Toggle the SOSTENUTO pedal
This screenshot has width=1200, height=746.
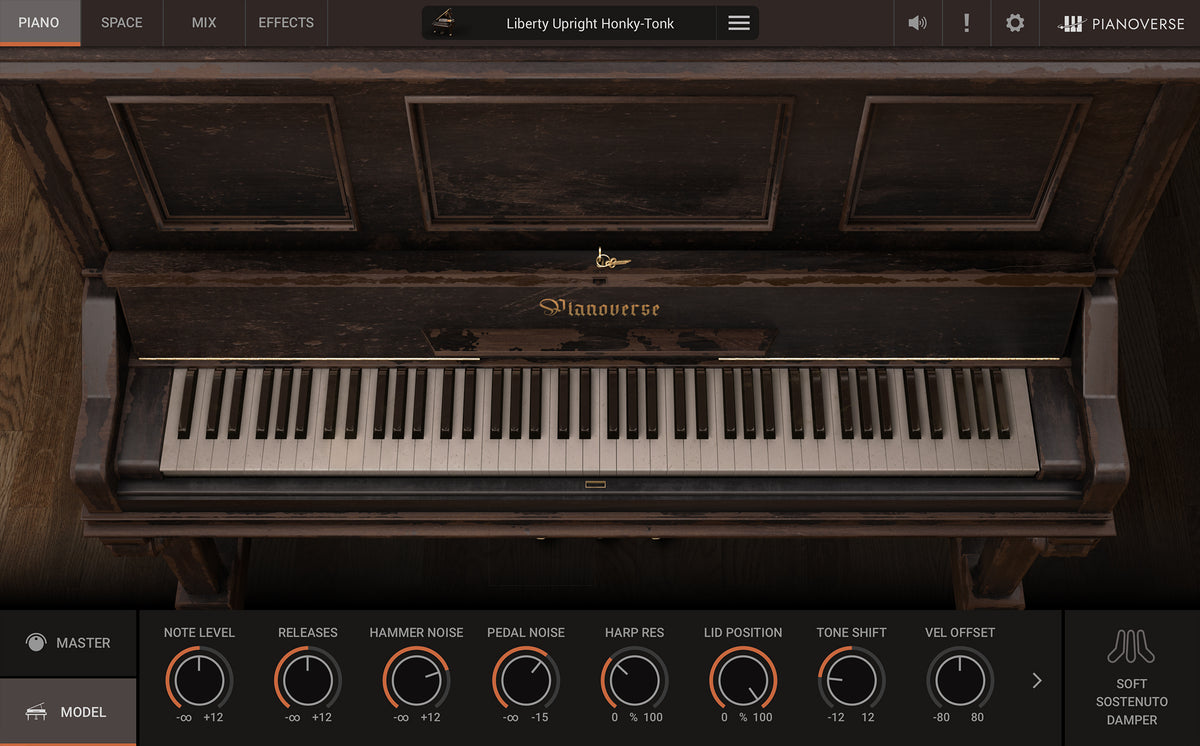click(x=1132, y=702)
